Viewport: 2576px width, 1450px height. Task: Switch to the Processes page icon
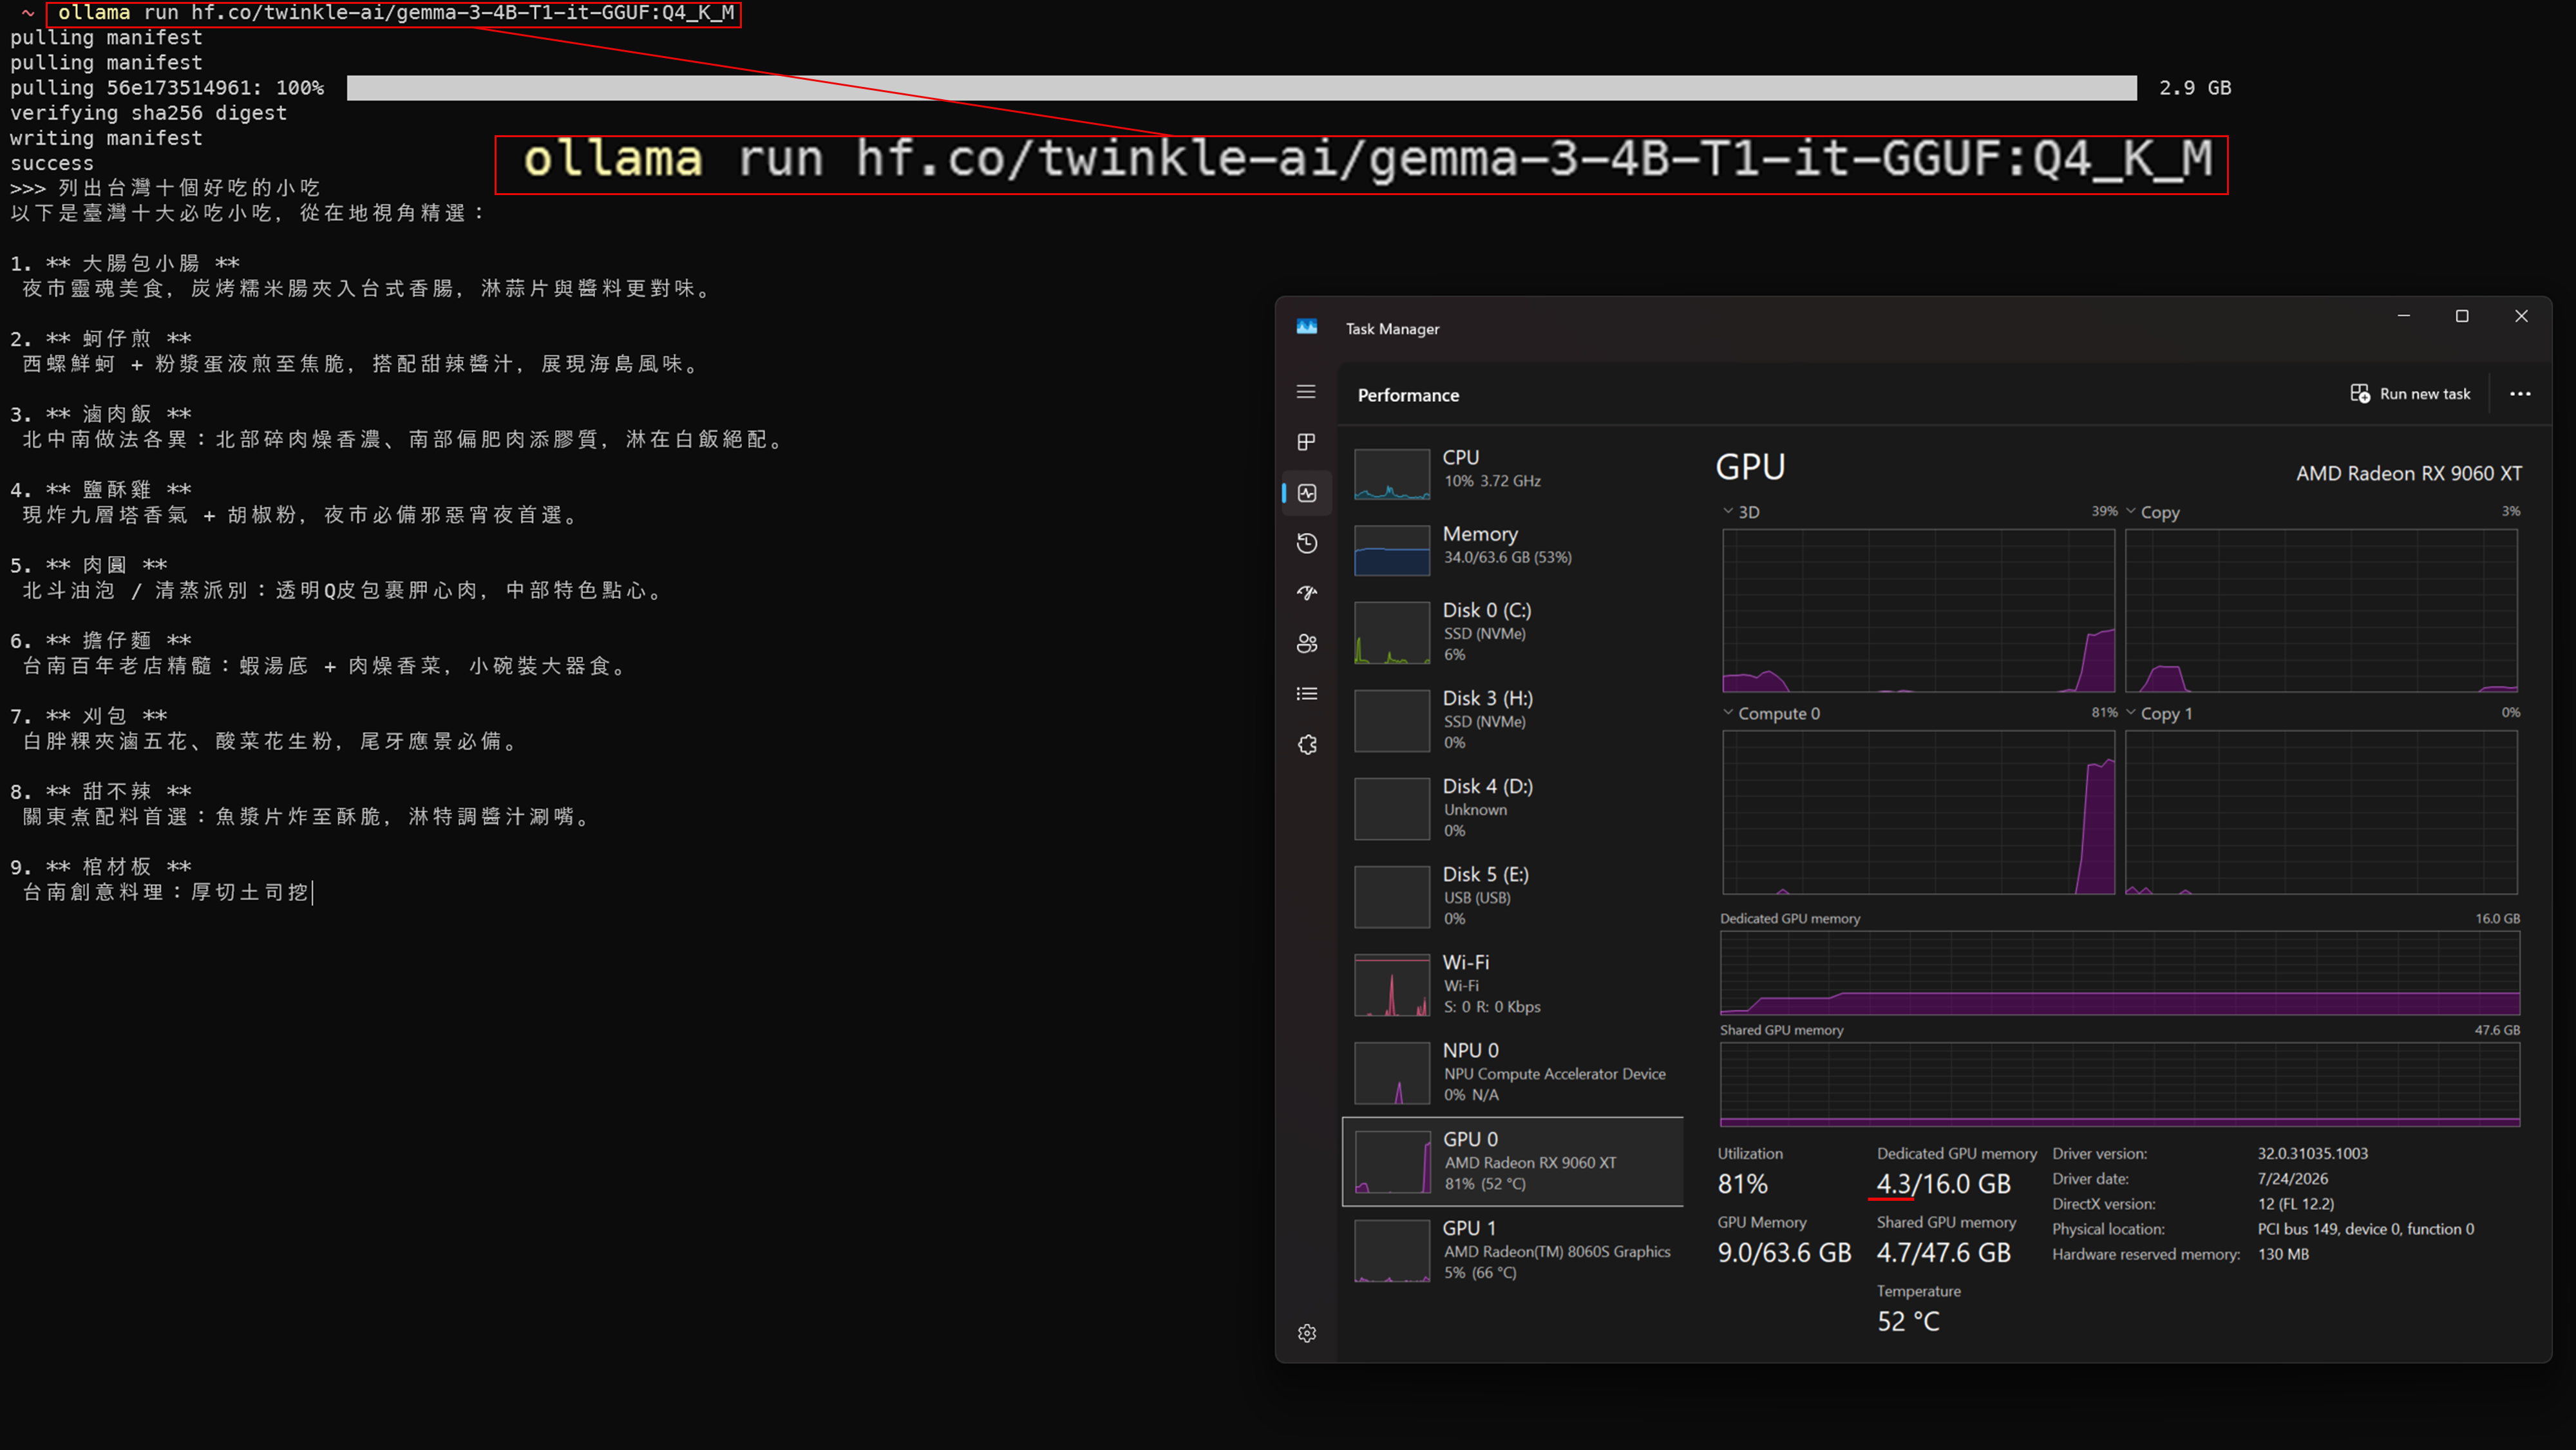click(1306, 442)
